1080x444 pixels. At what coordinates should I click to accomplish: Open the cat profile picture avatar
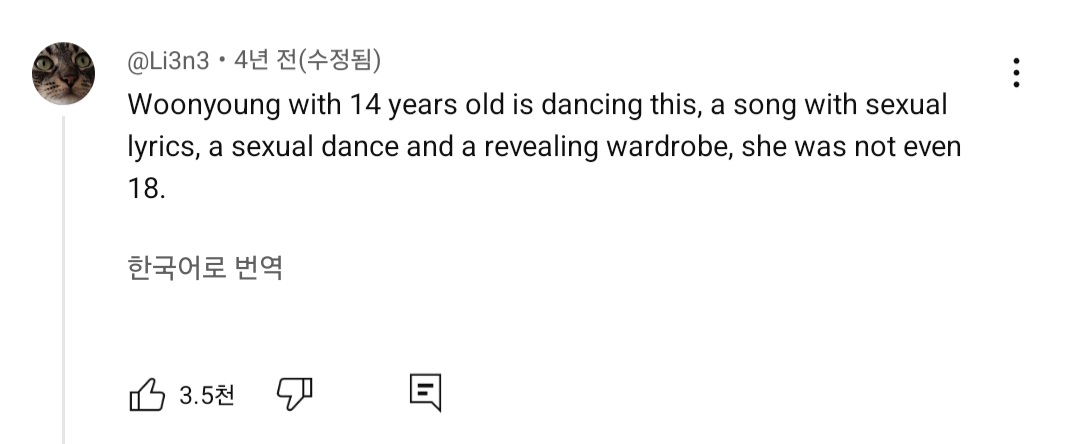click(64, 73)
